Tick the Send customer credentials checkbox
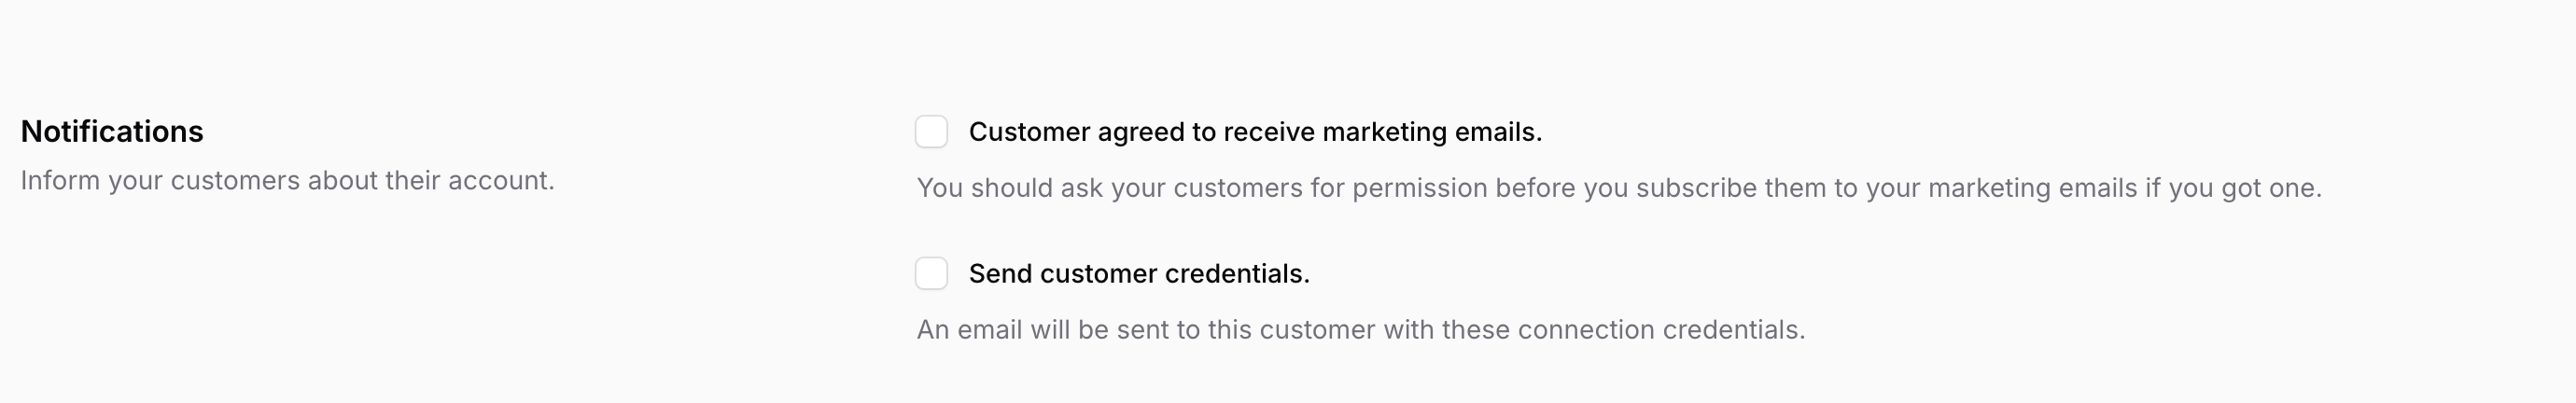This screenshot has width=2576, height=403. point(931,273)
